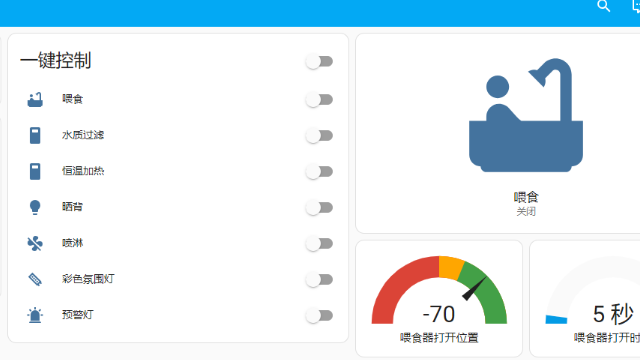
Task: Switch on 恒温加热 toggle
Action: [x=320, y=171]
